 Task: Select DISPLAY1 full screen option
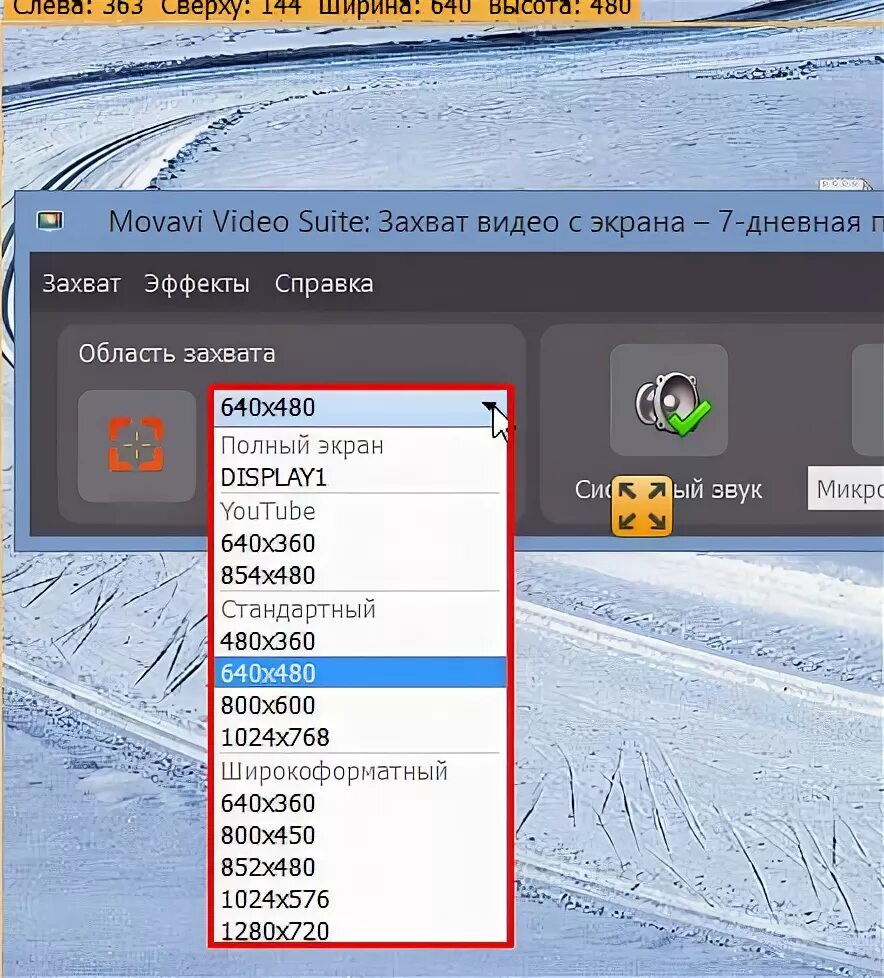[361, 478]
